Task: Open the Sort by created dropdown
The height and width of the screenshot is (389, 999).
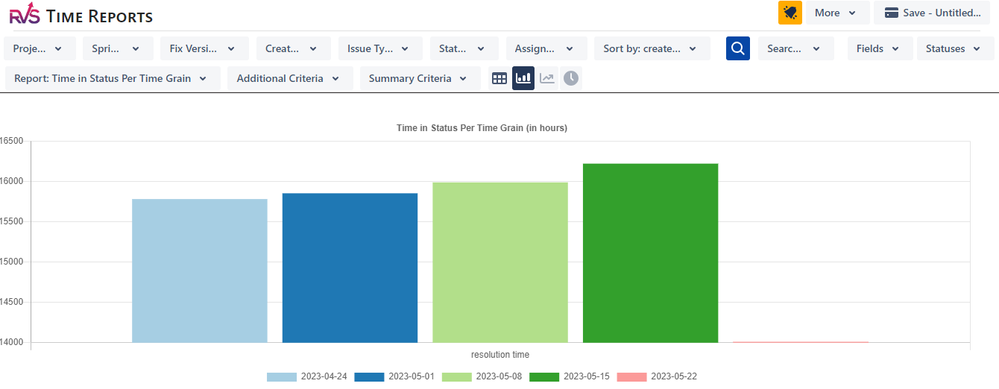Action: click(x=652, y=48)
